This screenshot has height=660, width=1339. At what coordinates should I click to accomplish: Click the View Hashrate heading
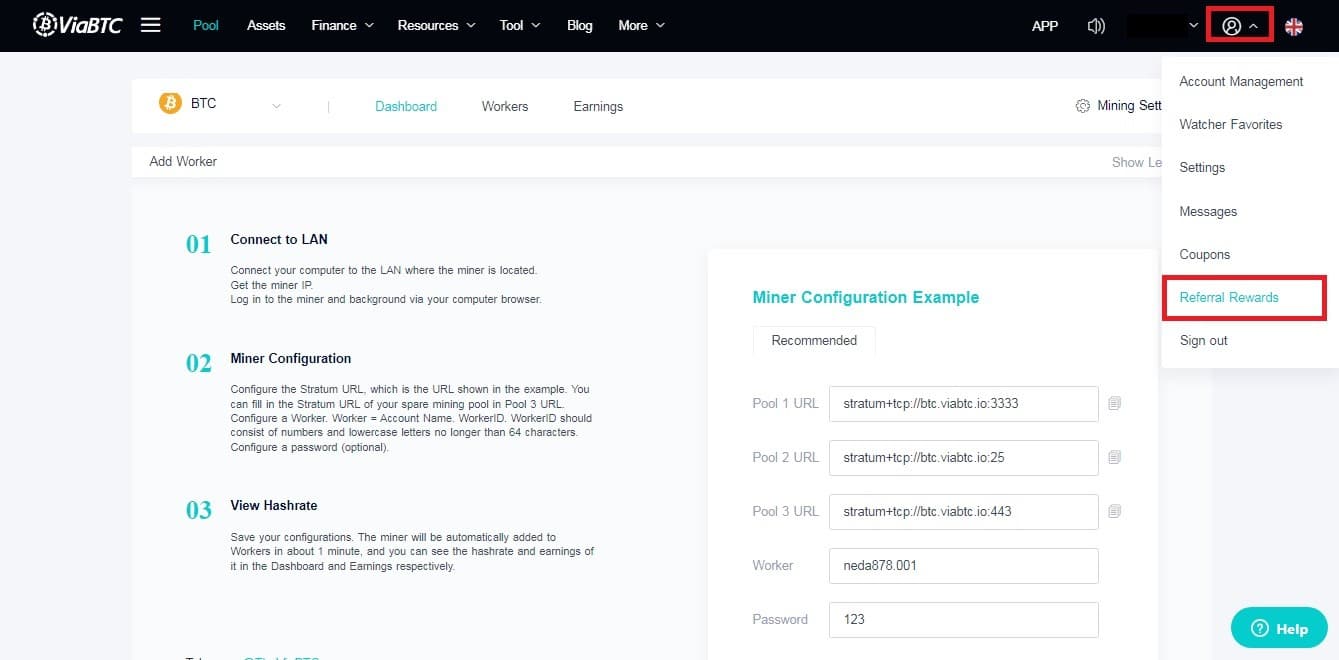(274, 505)
